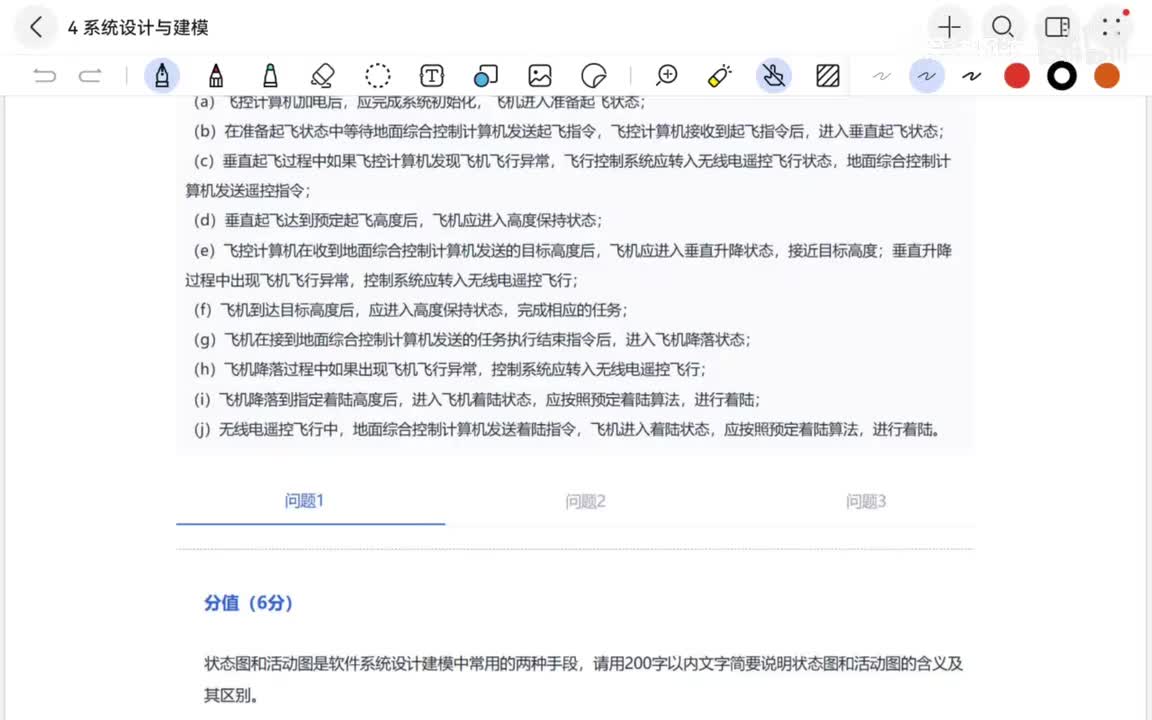Click the question text 状态图和活动图是软件系统
This screenshot has width=1152, height=720.
tap(583, 679)
